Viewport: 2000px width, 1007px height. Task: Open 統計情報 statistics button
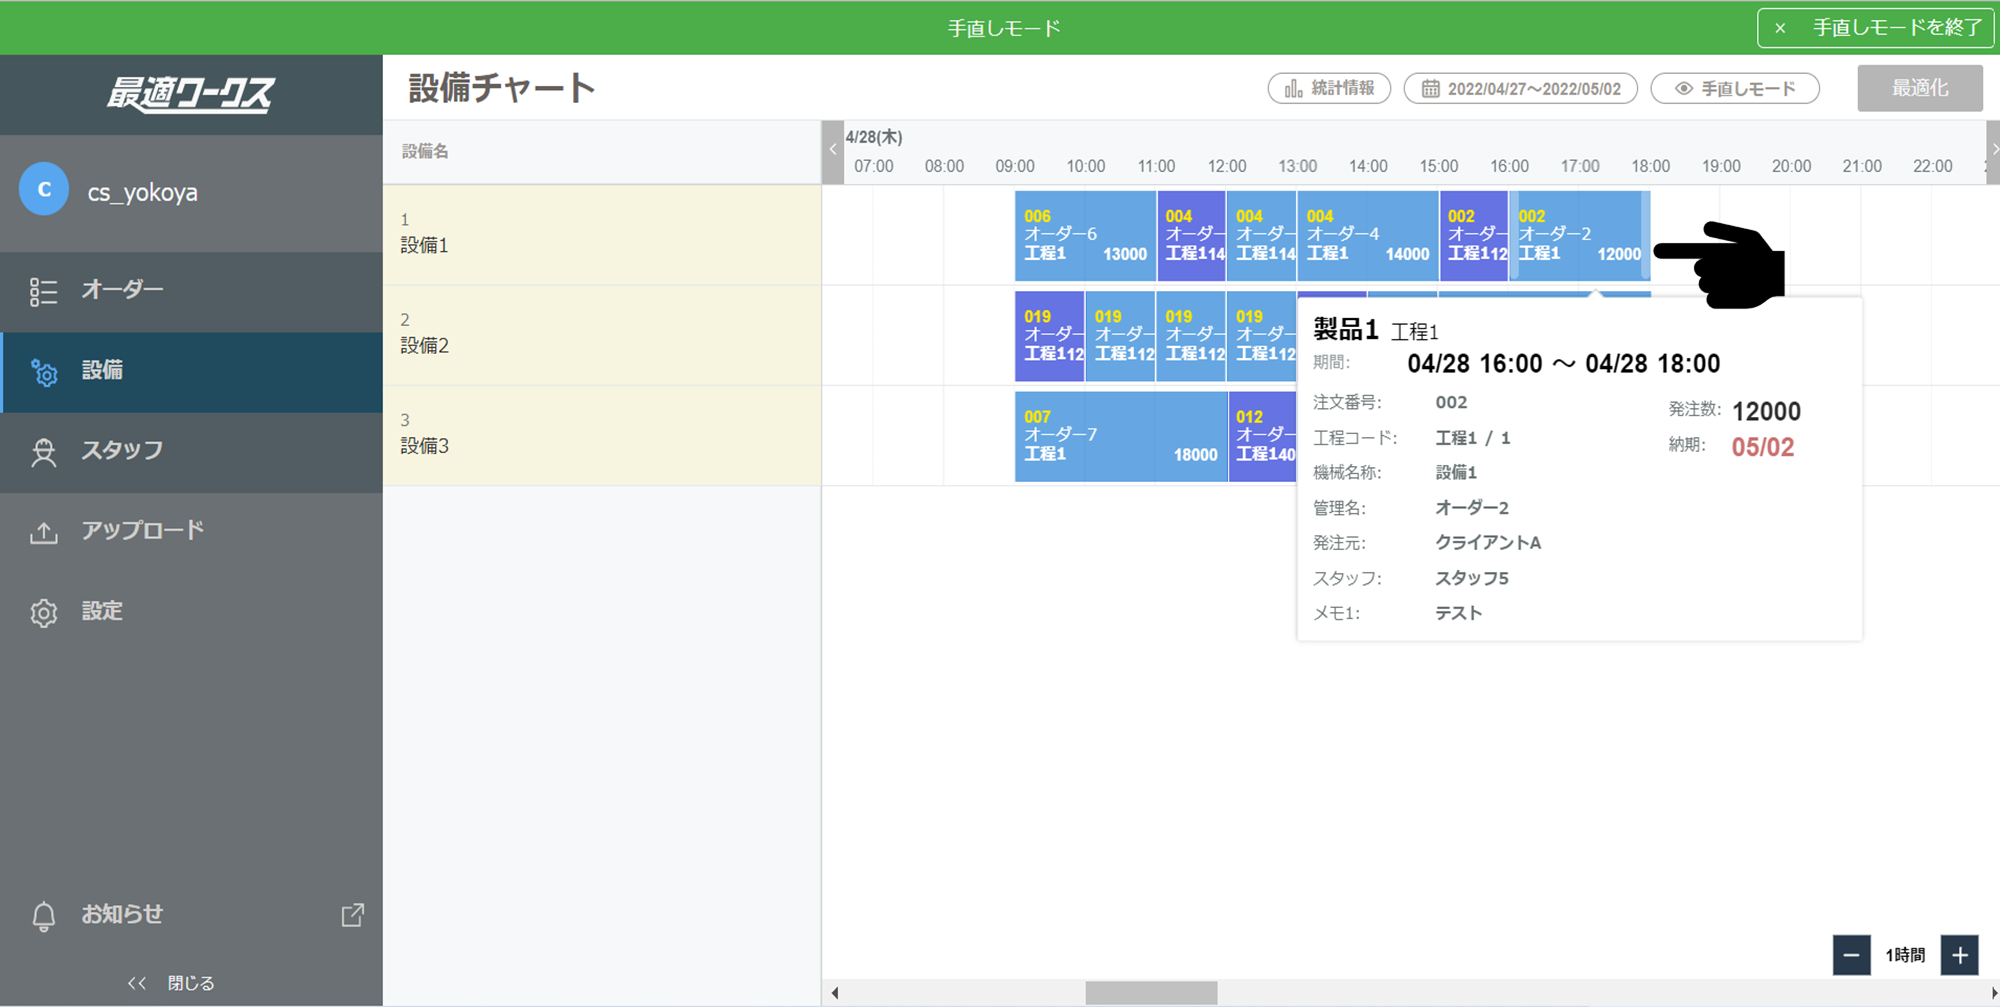1329,88
